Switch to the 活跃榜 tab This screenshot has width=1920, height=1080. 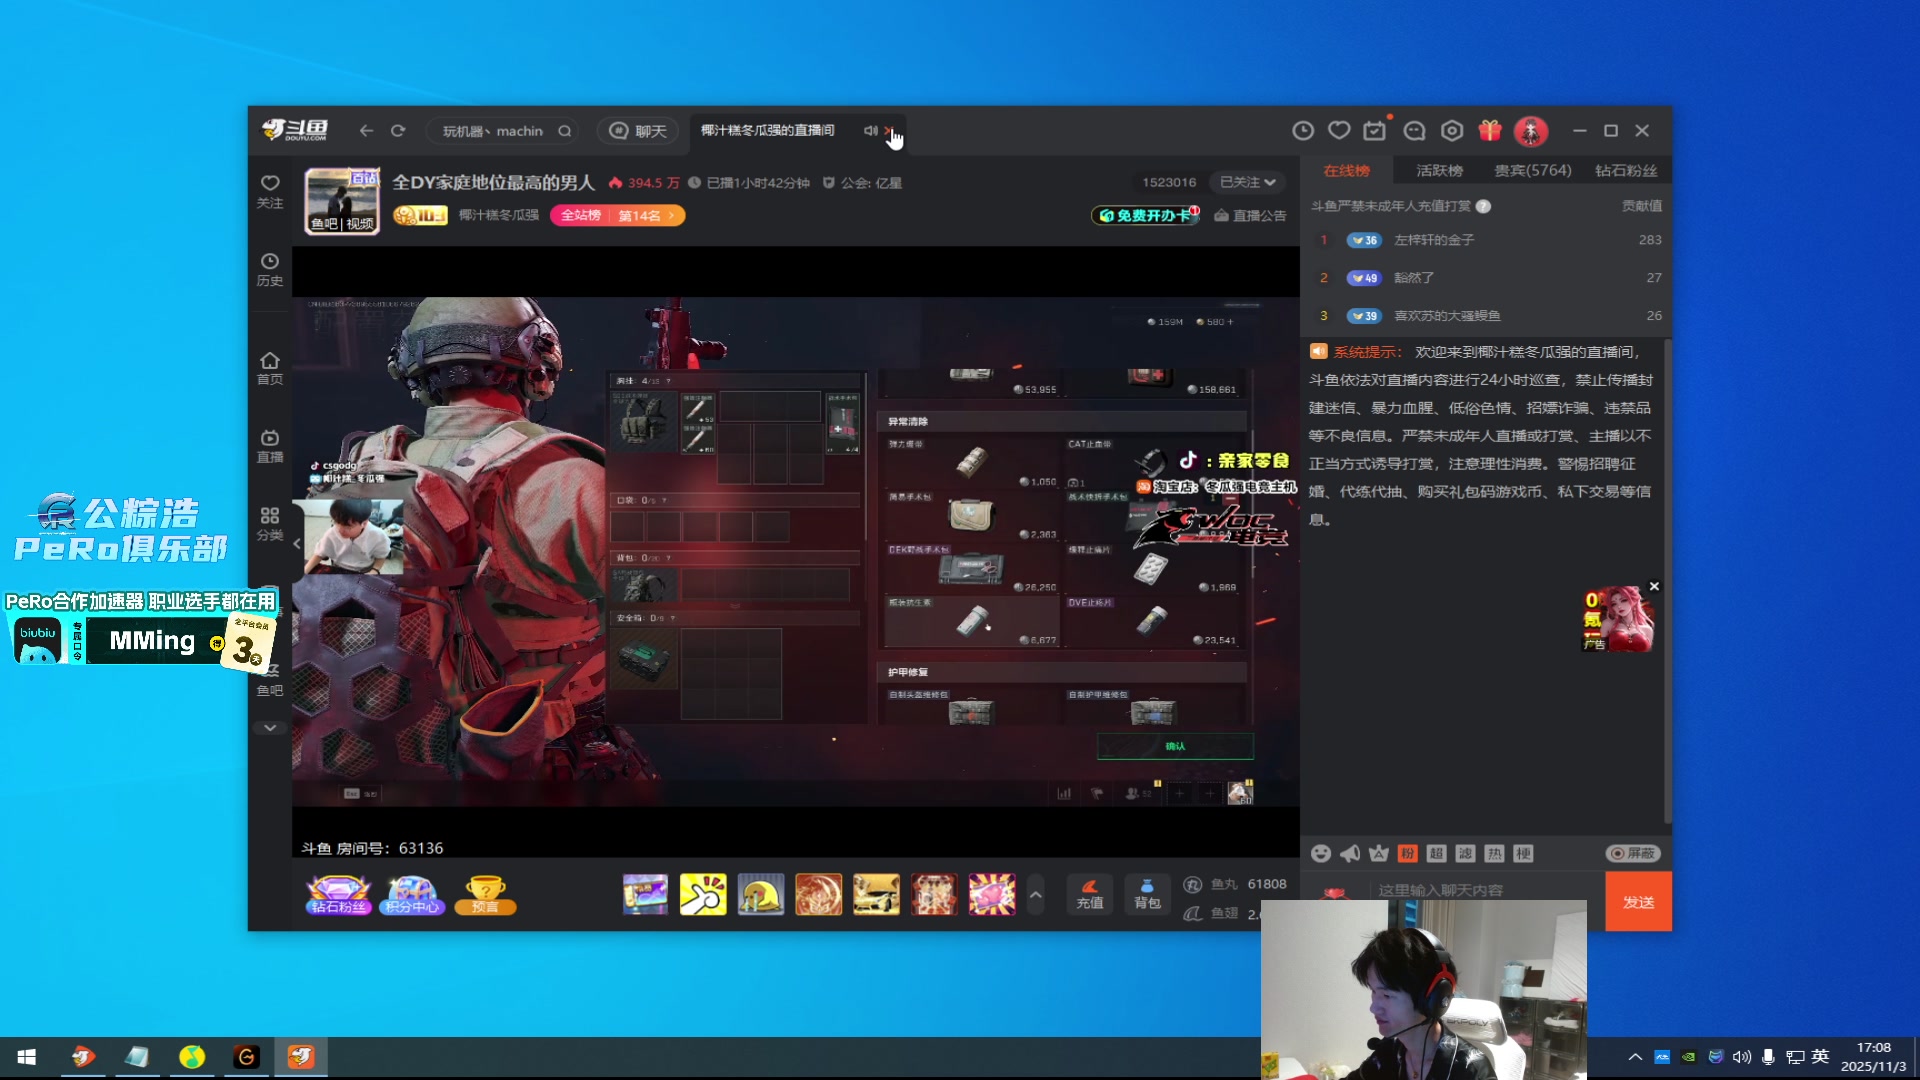1439,171
